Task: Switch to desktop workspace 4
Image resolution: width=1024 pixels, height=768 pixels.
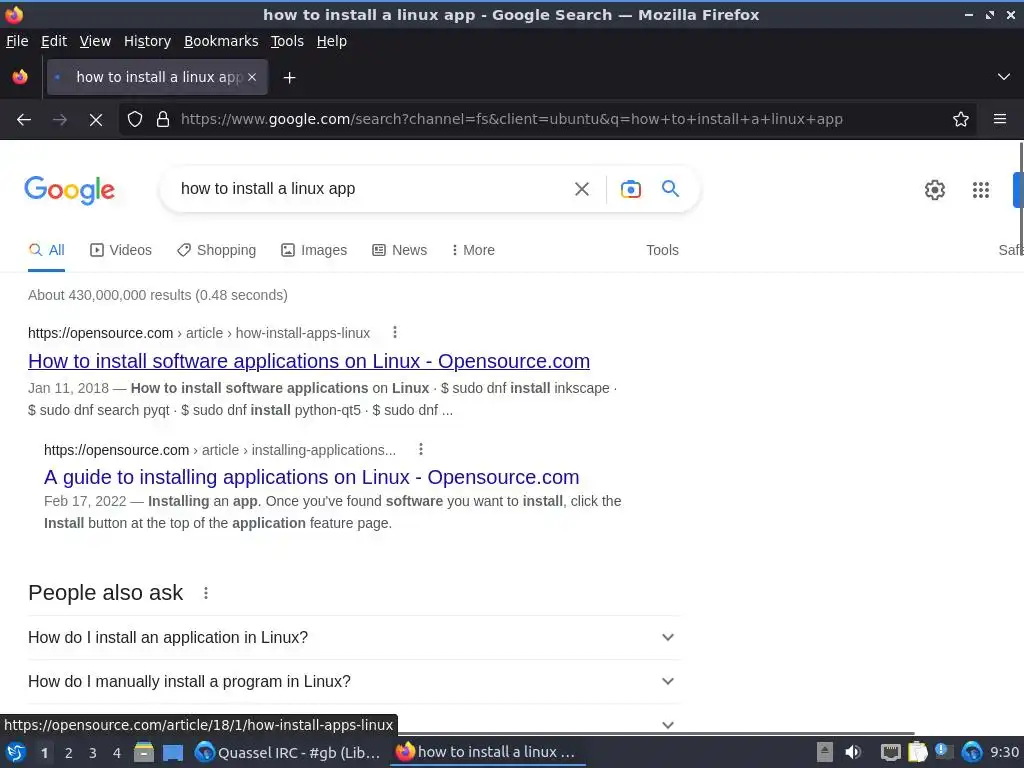Action: (117, 753)
